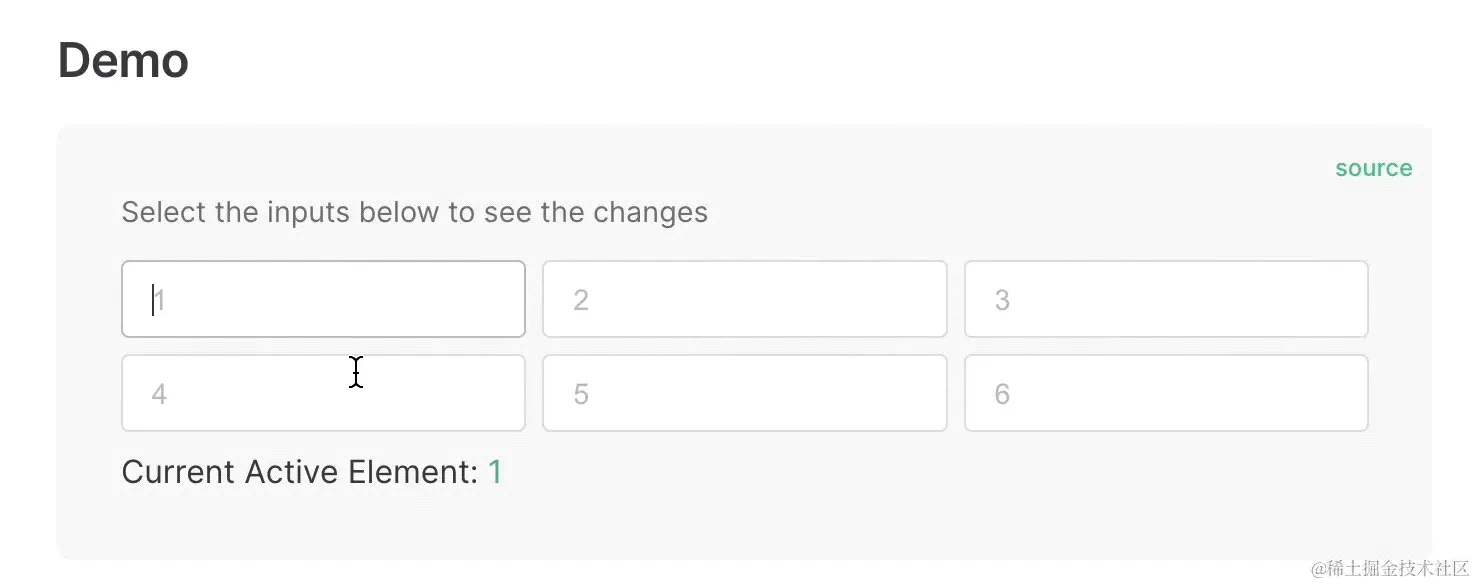The image size is (1476, 584).
Task: Focus the last input in the top row
Action: tap(1166, 299)
